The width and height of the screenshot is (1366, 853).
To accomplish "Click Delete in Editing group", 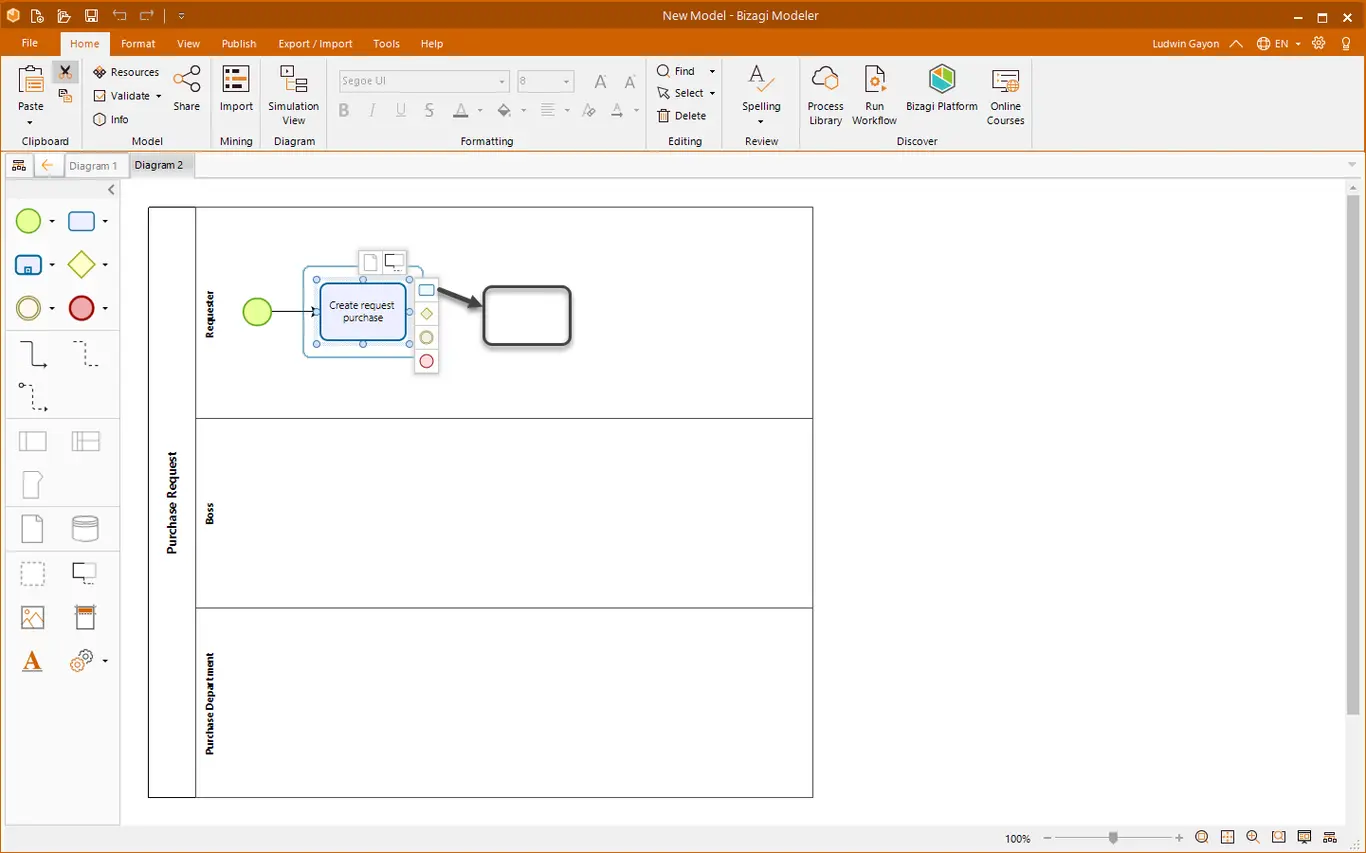I will tap(682, 116).
